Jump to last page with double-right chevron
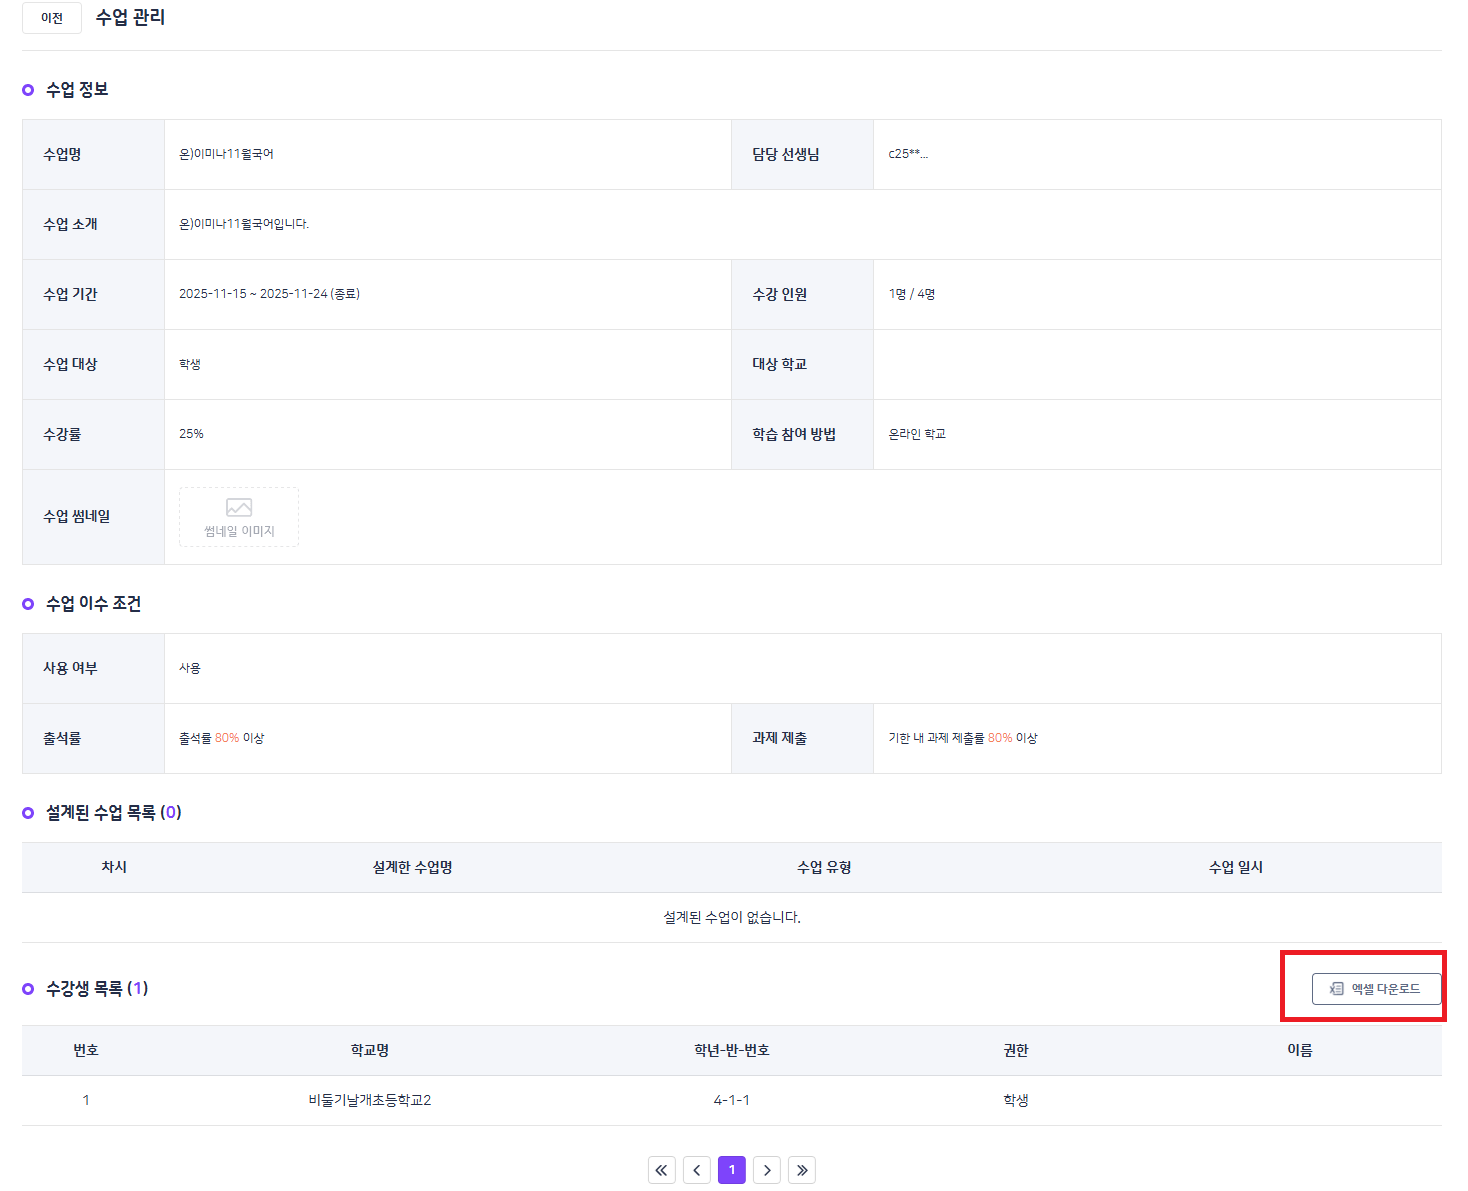Image resolution: width=1468 pixels, height=1191 pixels. point(802,1170)
